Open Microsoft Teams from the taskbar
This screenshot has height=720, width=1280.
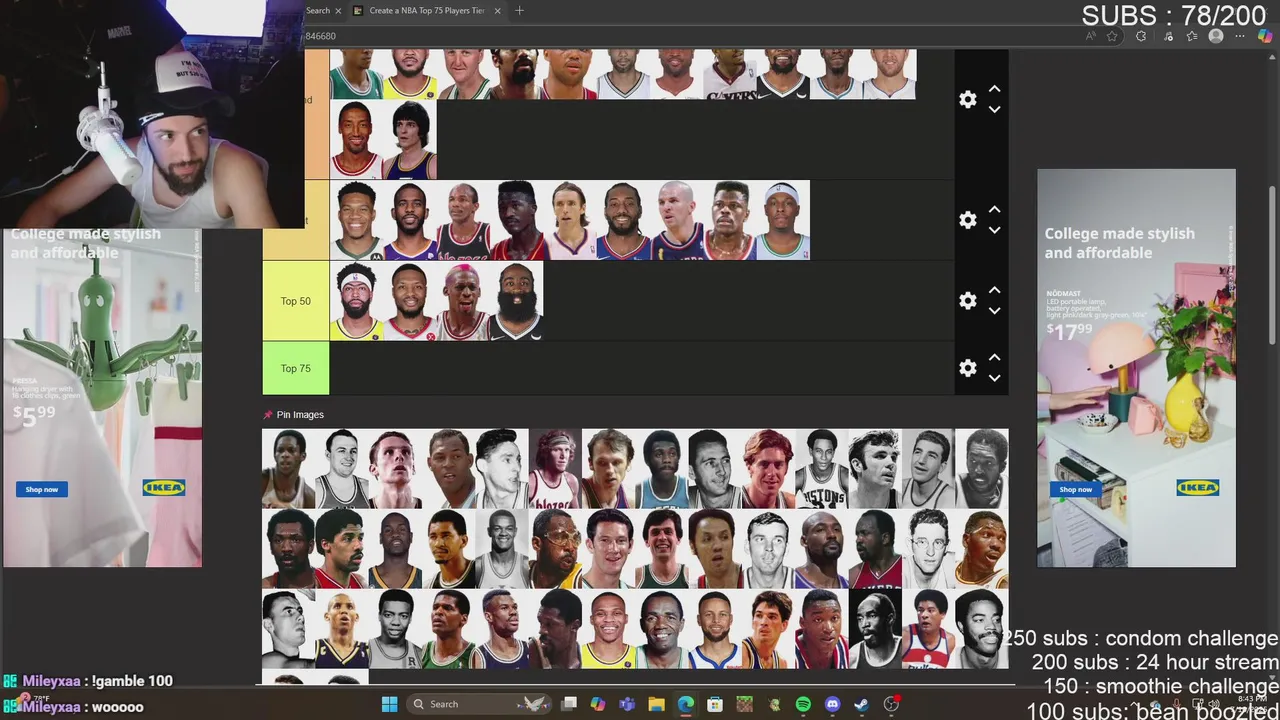627,704
